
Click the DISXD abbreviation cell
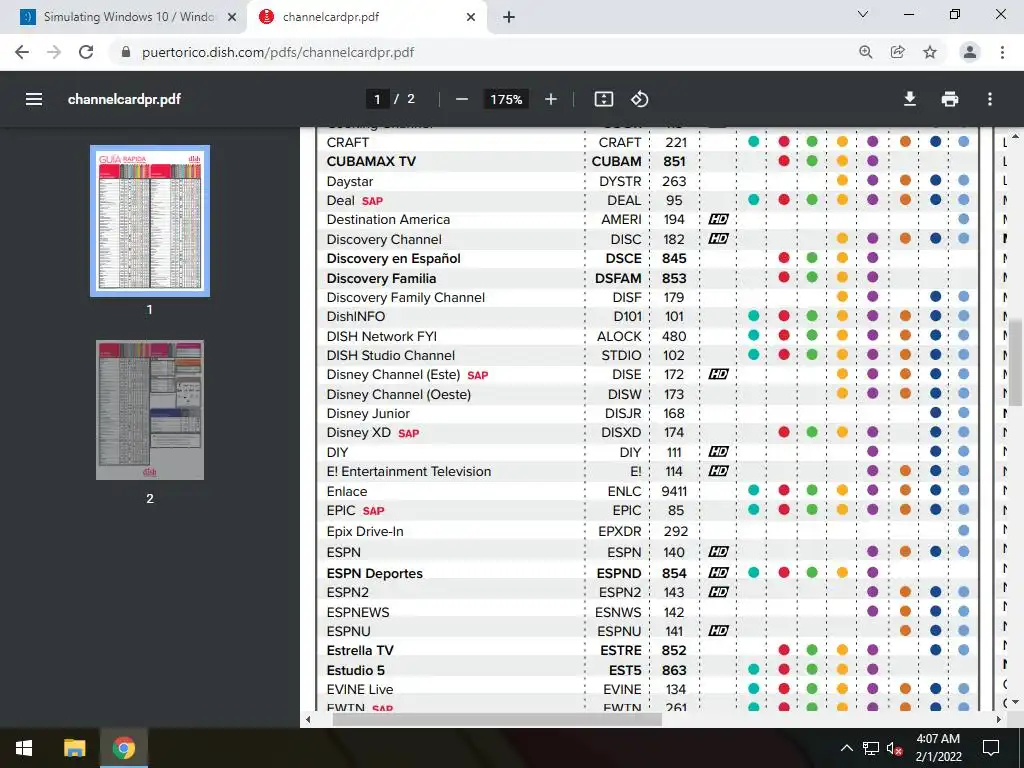[x=621, y=432]
